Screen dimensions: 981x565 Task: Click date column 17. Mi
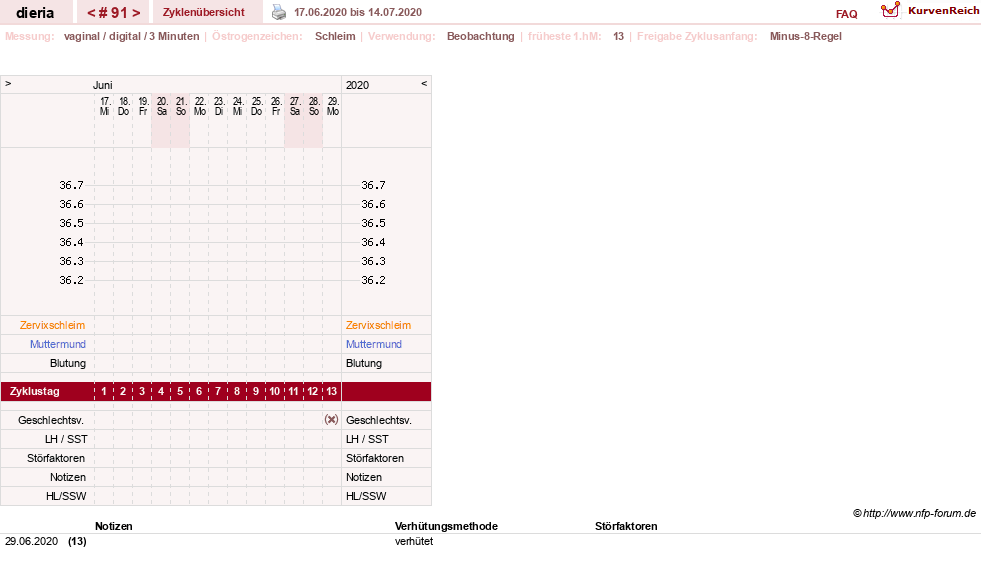click(x=104, y=106)
